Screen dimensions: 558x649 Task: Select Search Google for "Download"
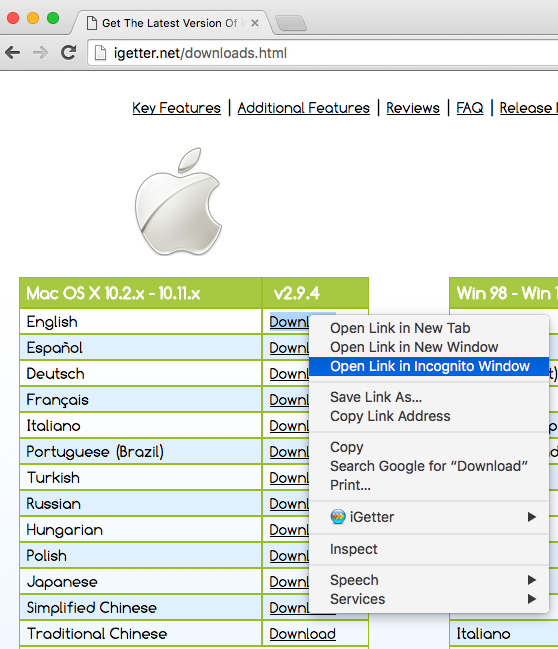(429, 466)
